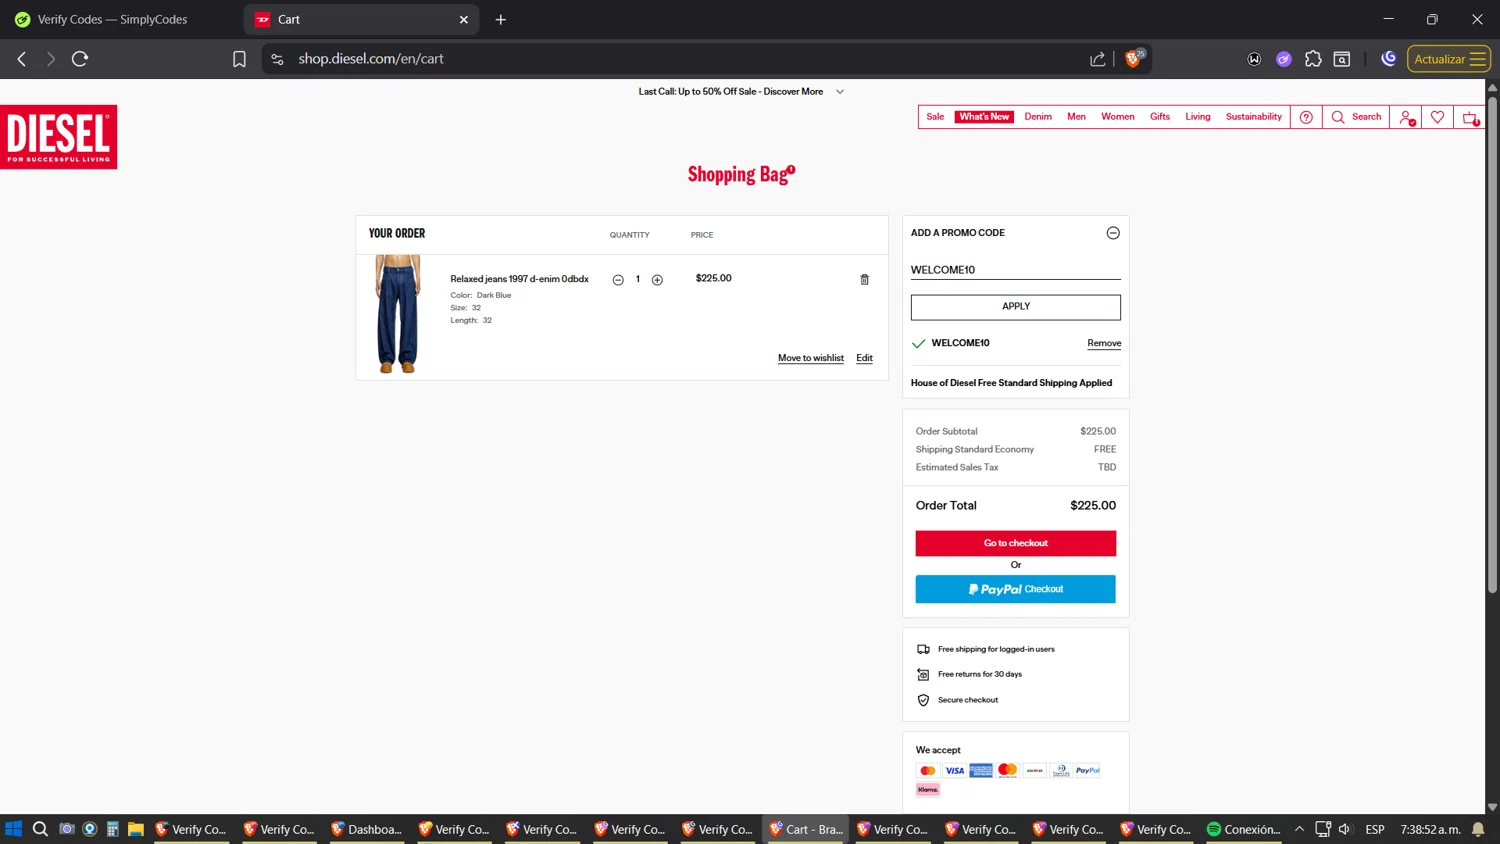Click the volume speaker tray icon
This screenshot has width=1500, height=844.
click(x=1345, y=829)
